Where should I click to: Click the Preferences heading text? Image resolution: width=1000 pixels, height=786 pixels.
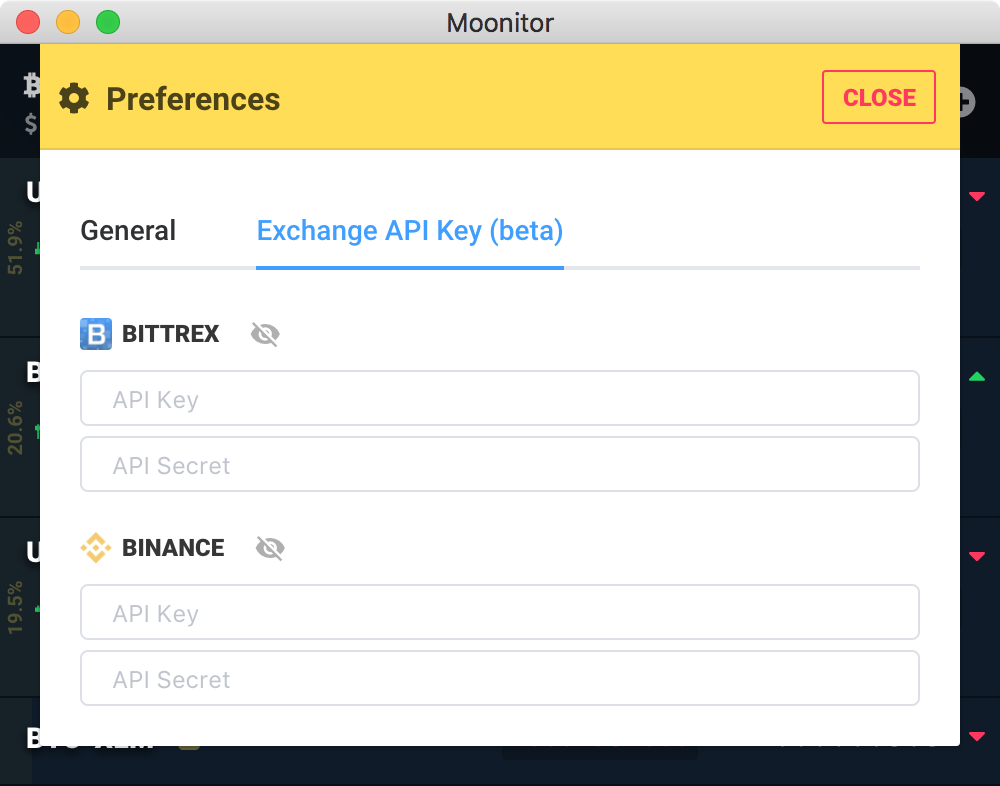(x=193, y=99)
